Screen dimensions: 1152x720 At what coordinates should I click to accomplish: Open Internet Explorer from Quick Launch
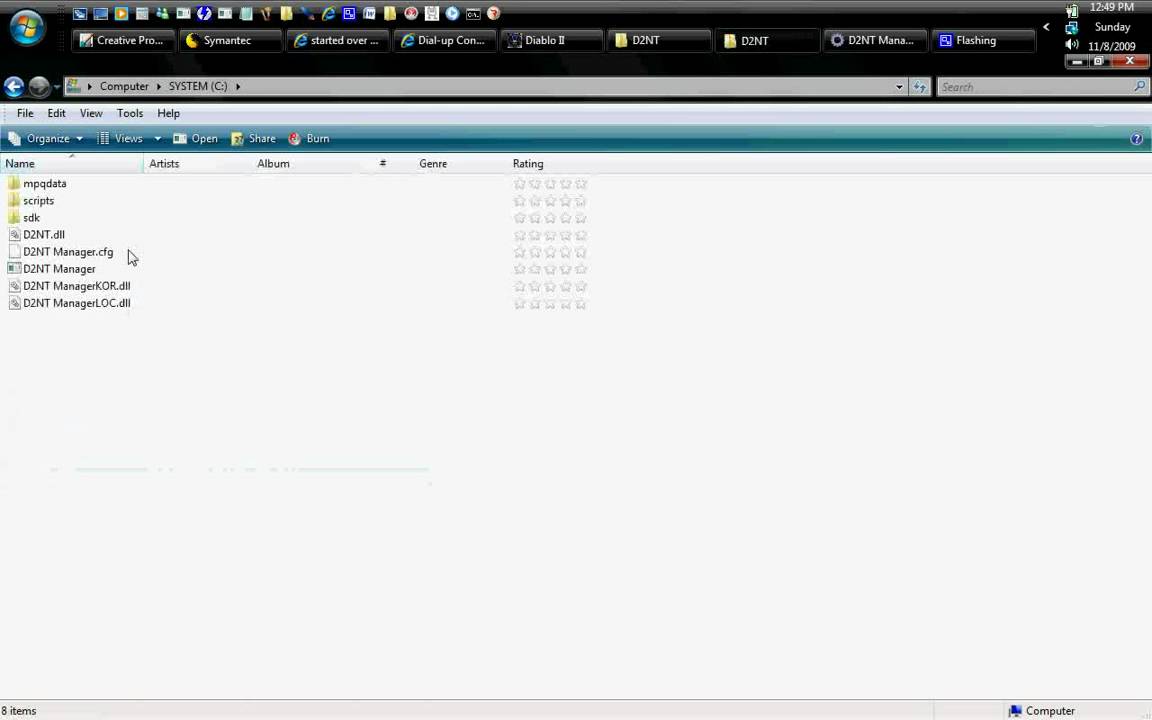328,13
